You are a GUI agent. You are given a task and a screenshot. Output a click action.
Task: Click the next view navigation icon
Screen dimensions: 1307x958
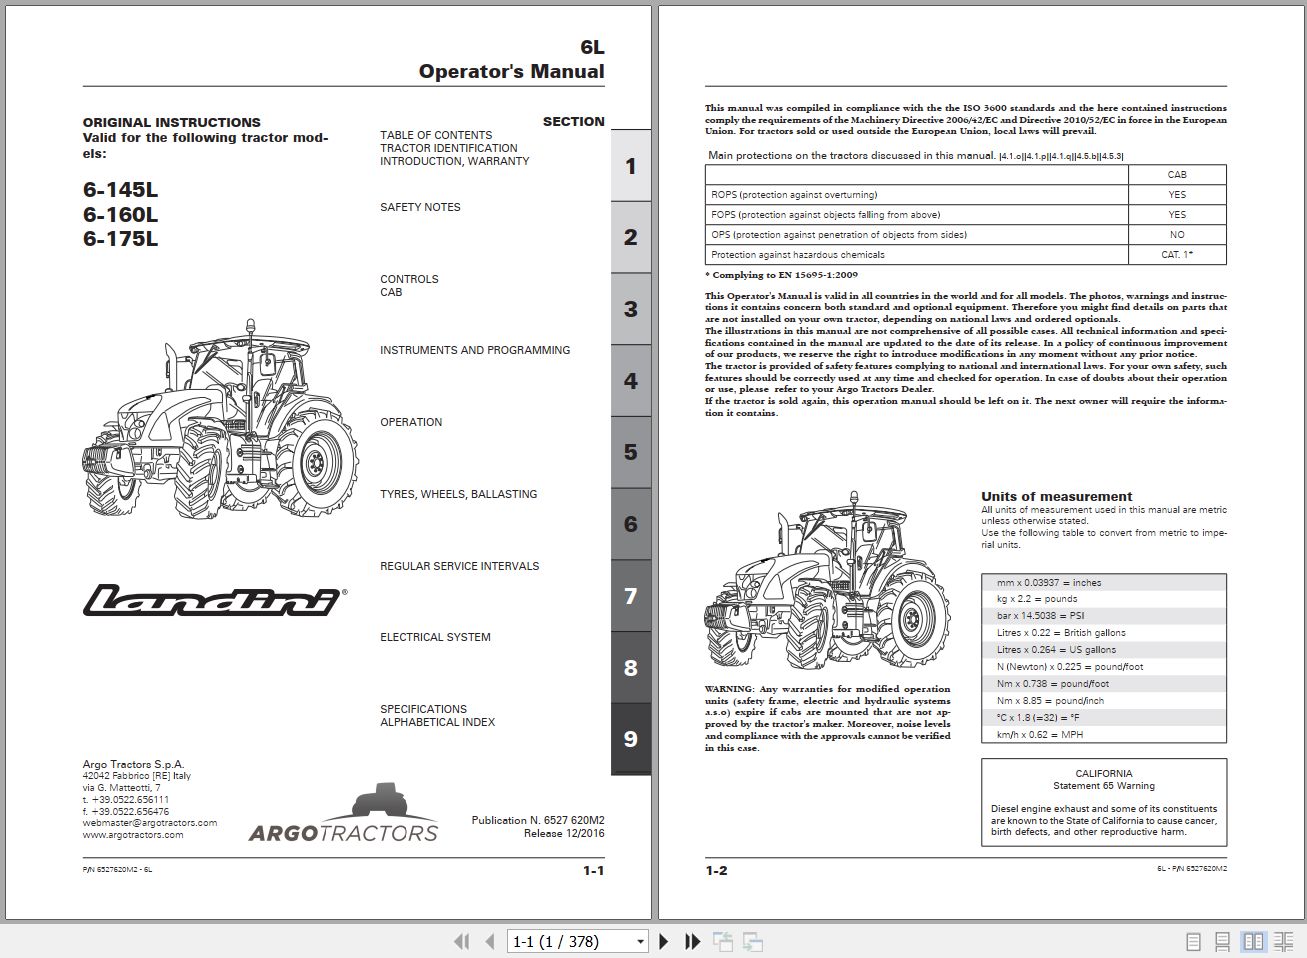coord(753,941)
